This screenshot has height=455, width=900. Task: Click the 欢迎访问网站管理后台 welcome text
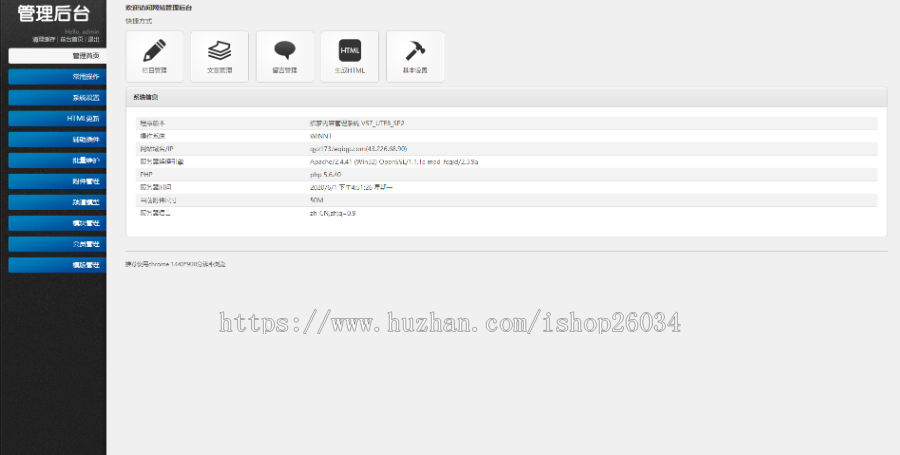pos(159,8)
